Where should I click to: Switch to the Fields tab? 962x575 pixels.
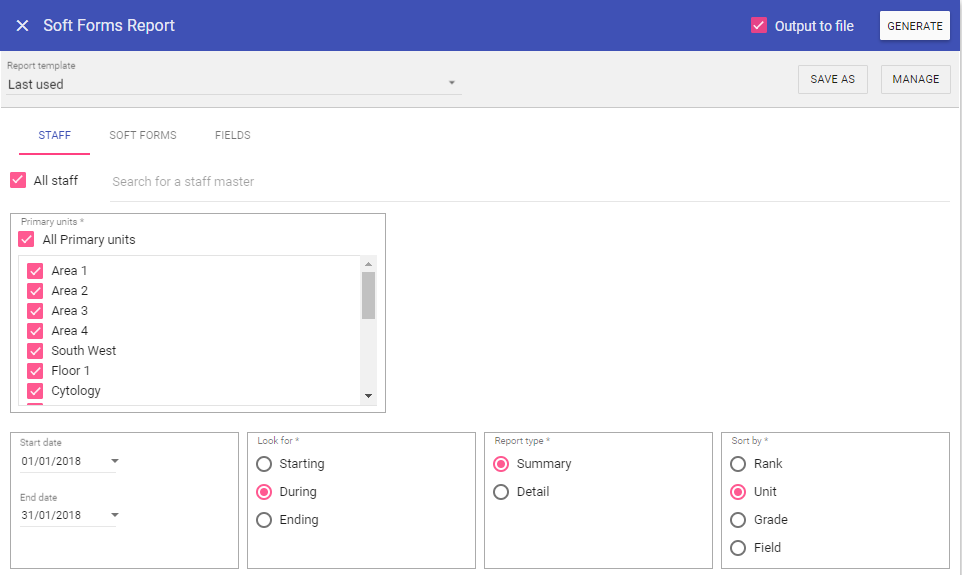(232, 136)
